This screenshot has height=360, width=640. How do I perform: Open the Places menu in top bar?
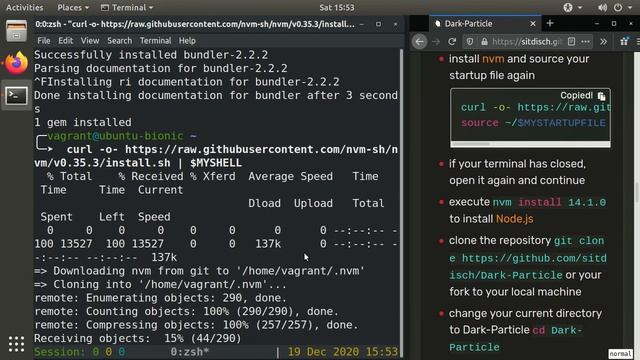(x=73, y=7)
